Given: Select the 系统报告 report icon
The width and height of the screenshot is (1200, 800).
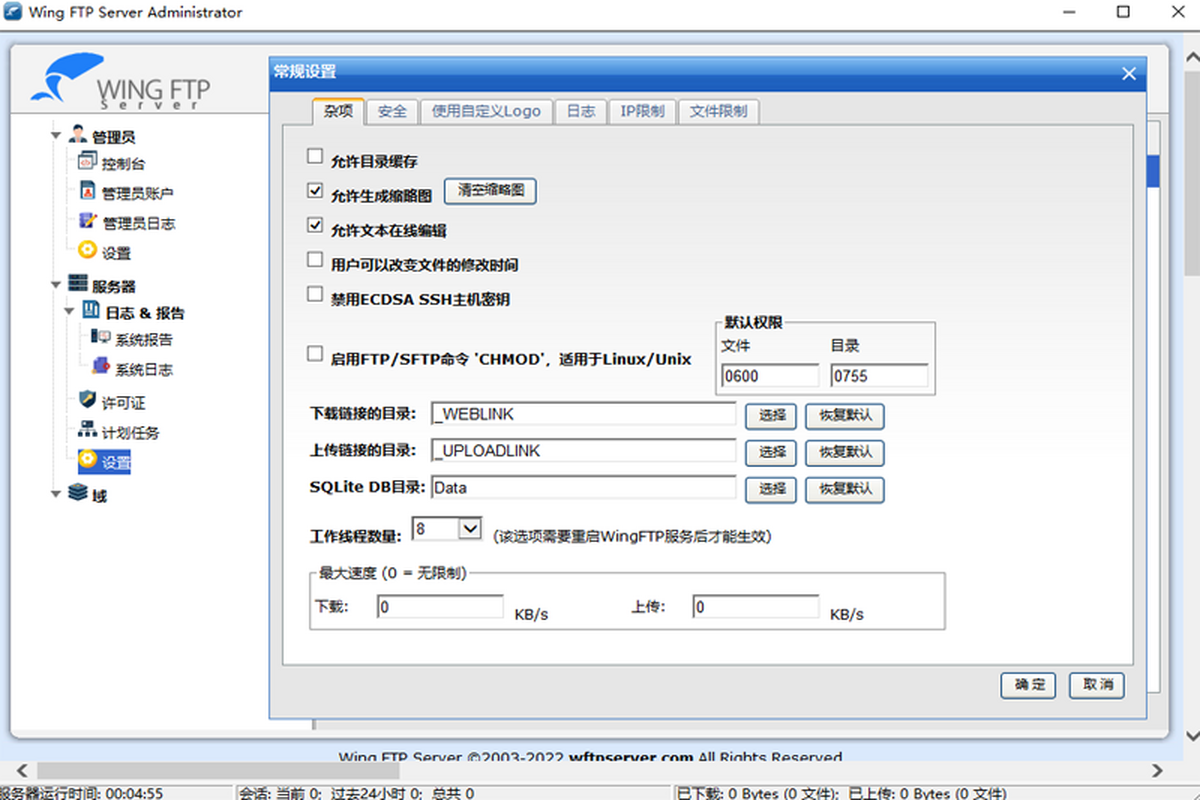Looking at the screenshot, I should pos(100,338).
